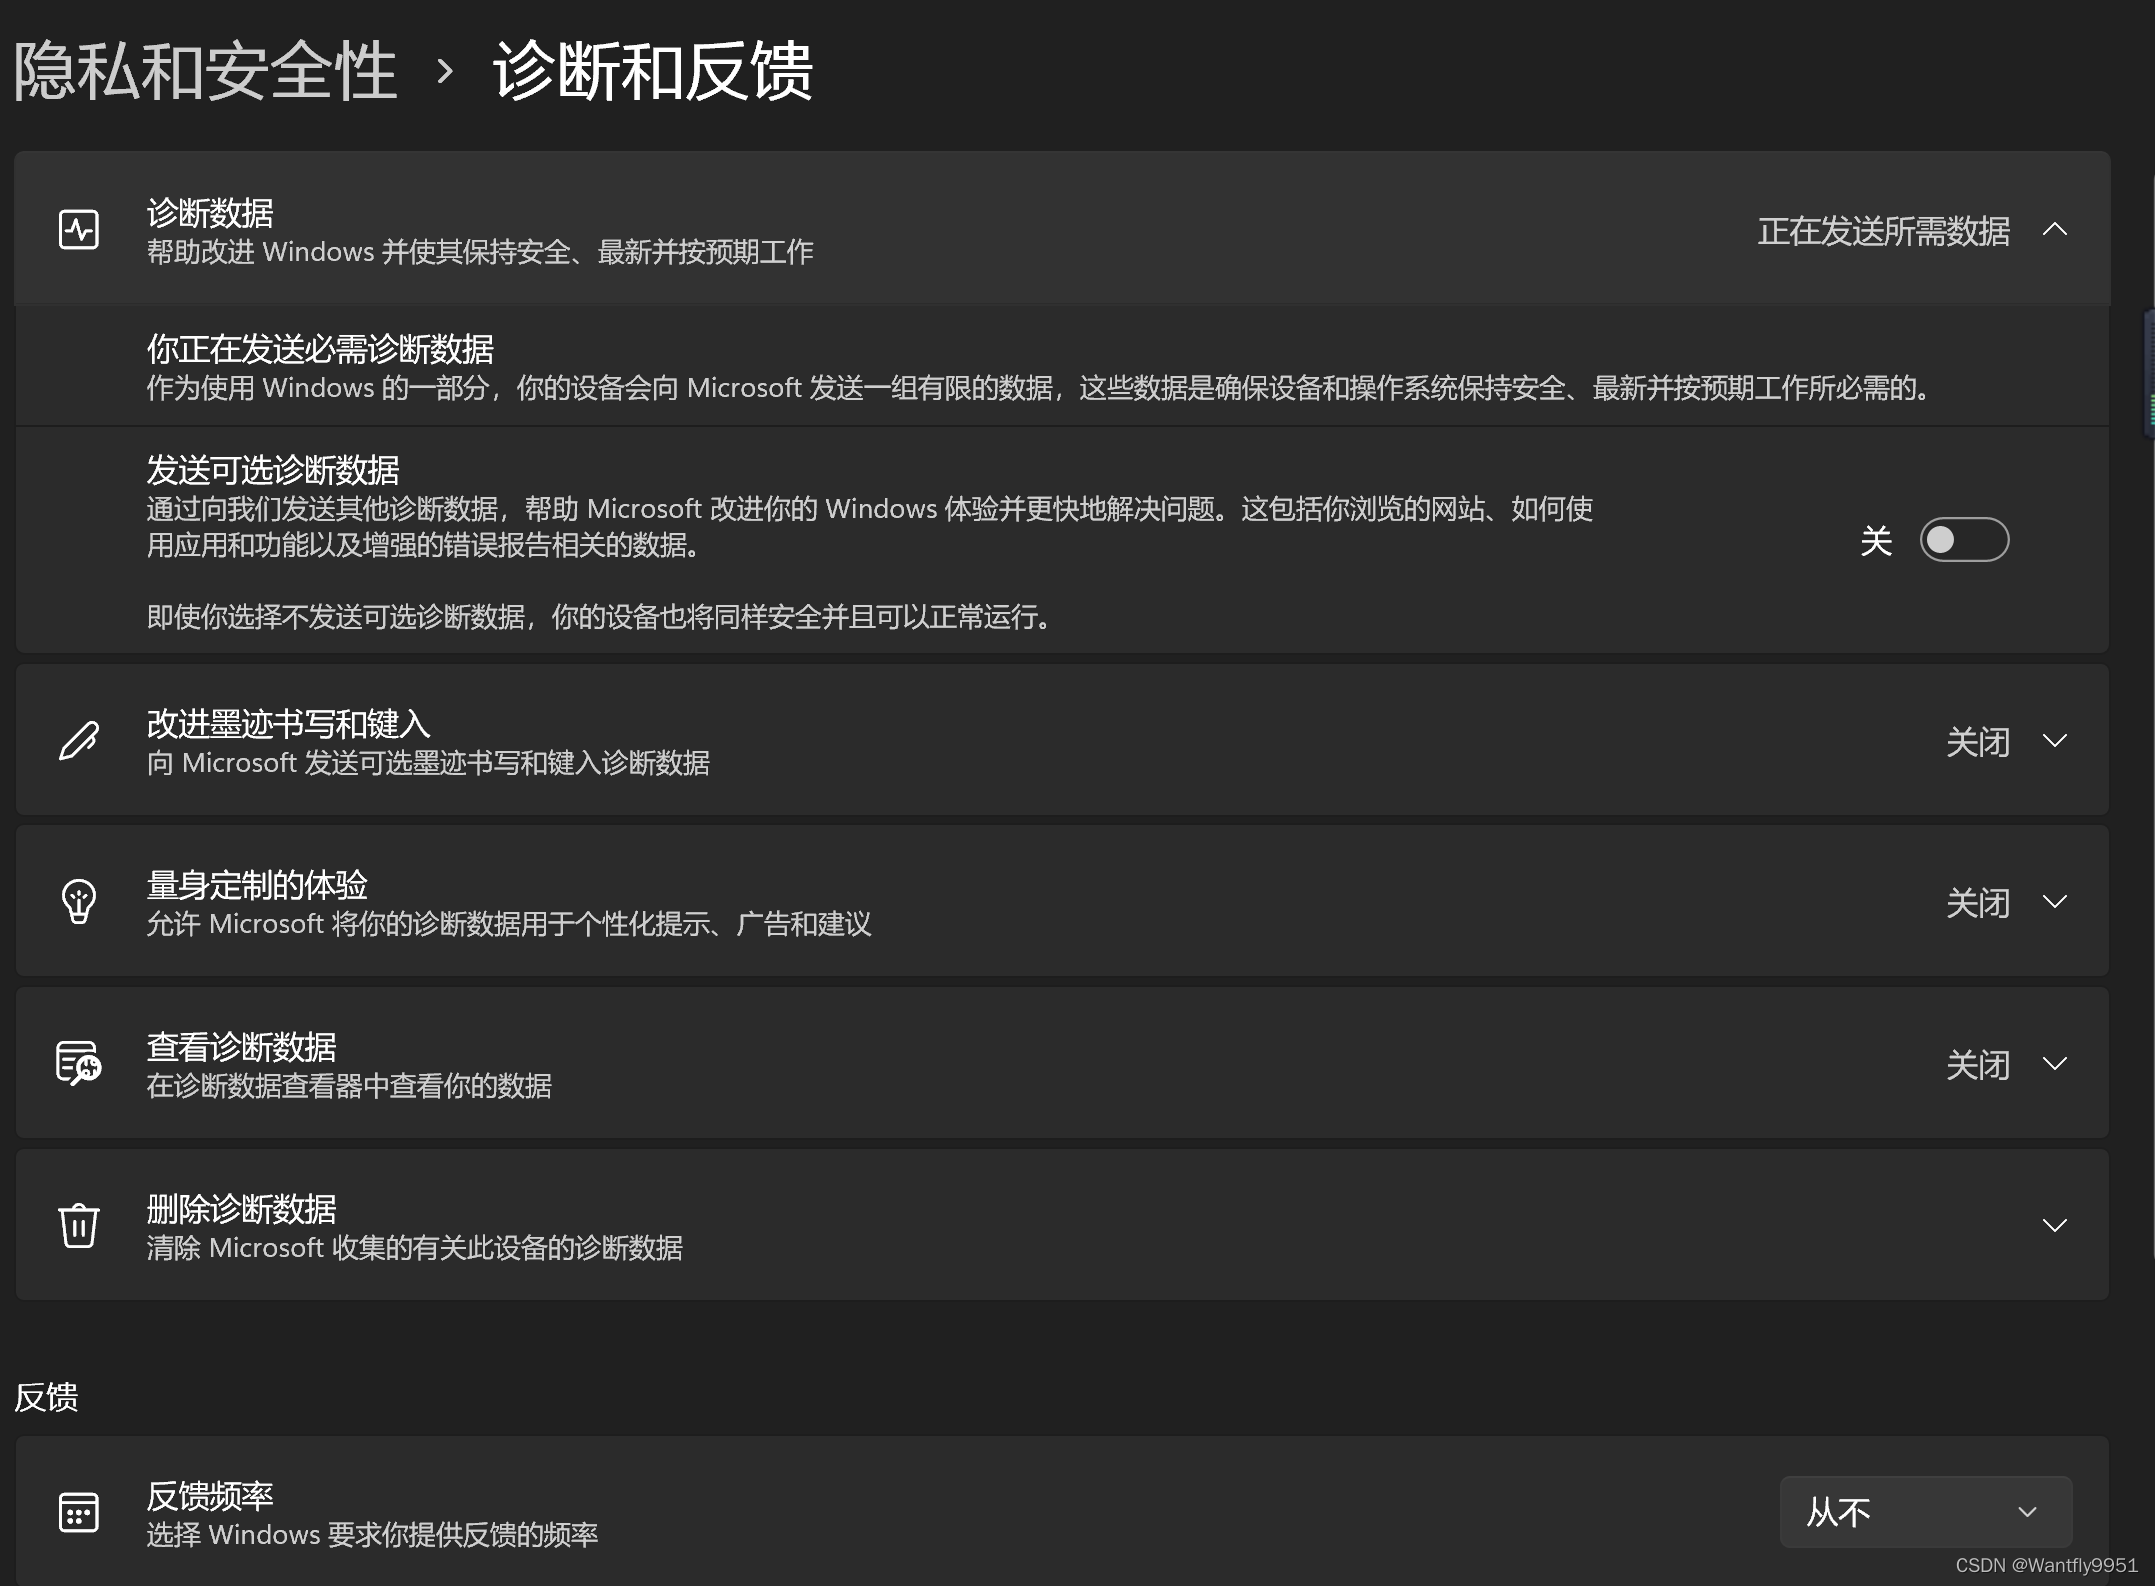Click the trash can delete diagnostic data icon
2155x1586 pixels.
[x=78, y=1225]
